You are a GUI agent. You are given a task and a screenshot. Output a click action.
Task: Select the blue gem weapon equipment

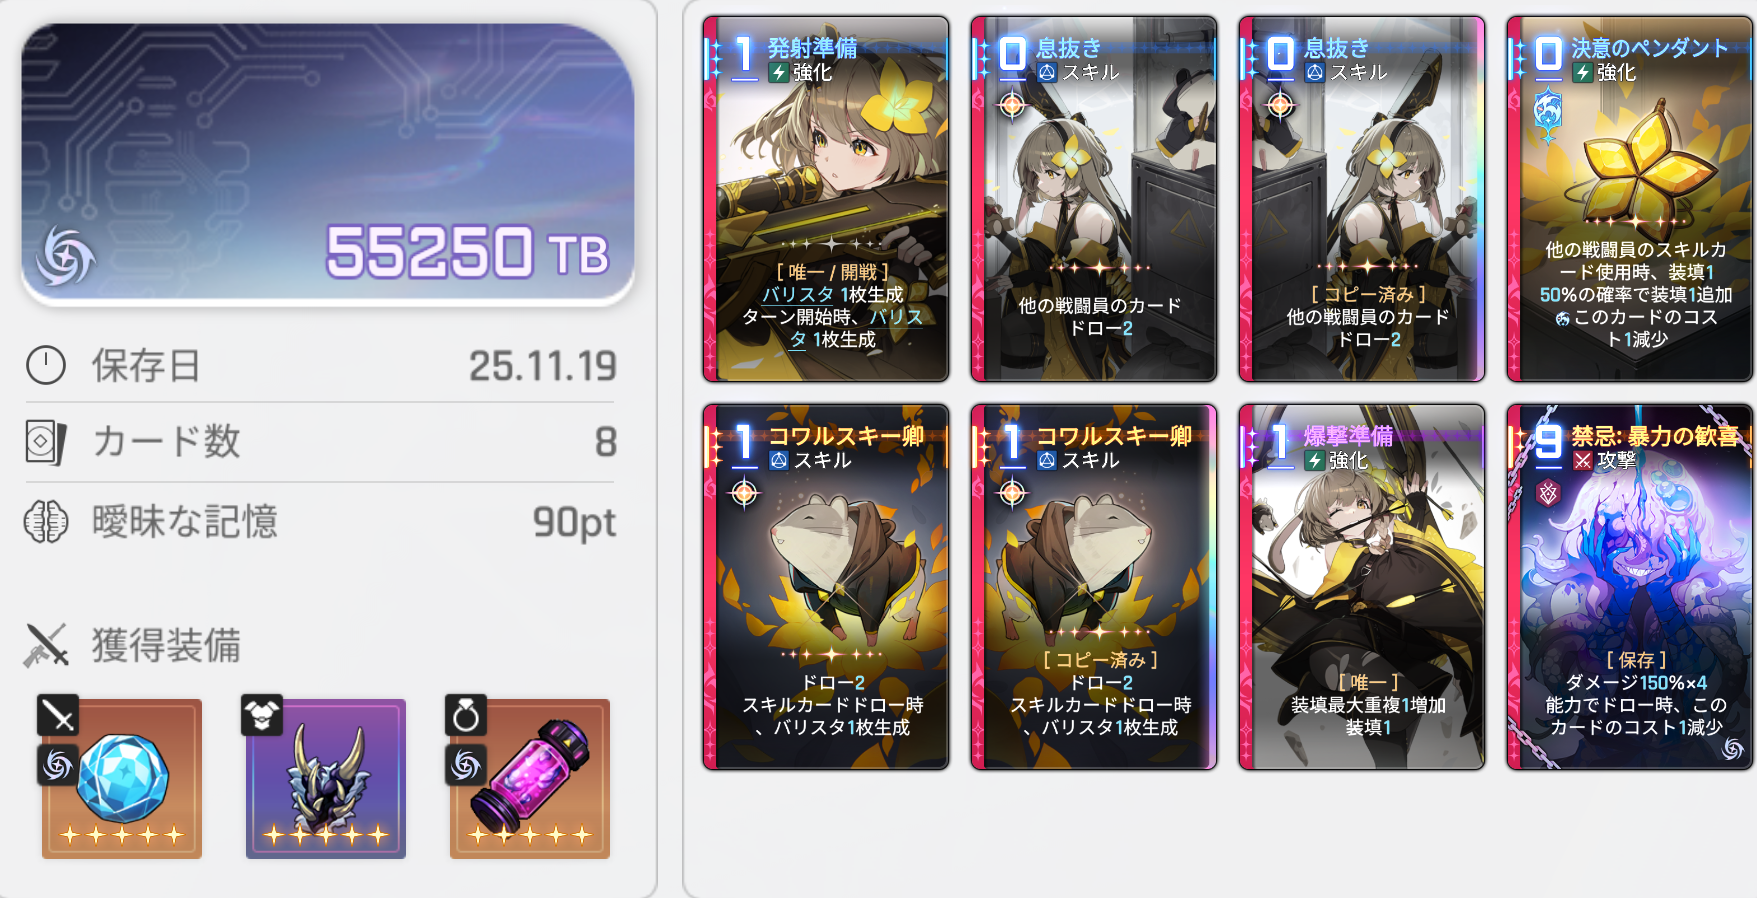pyautogui.click(x=122, y=778)
